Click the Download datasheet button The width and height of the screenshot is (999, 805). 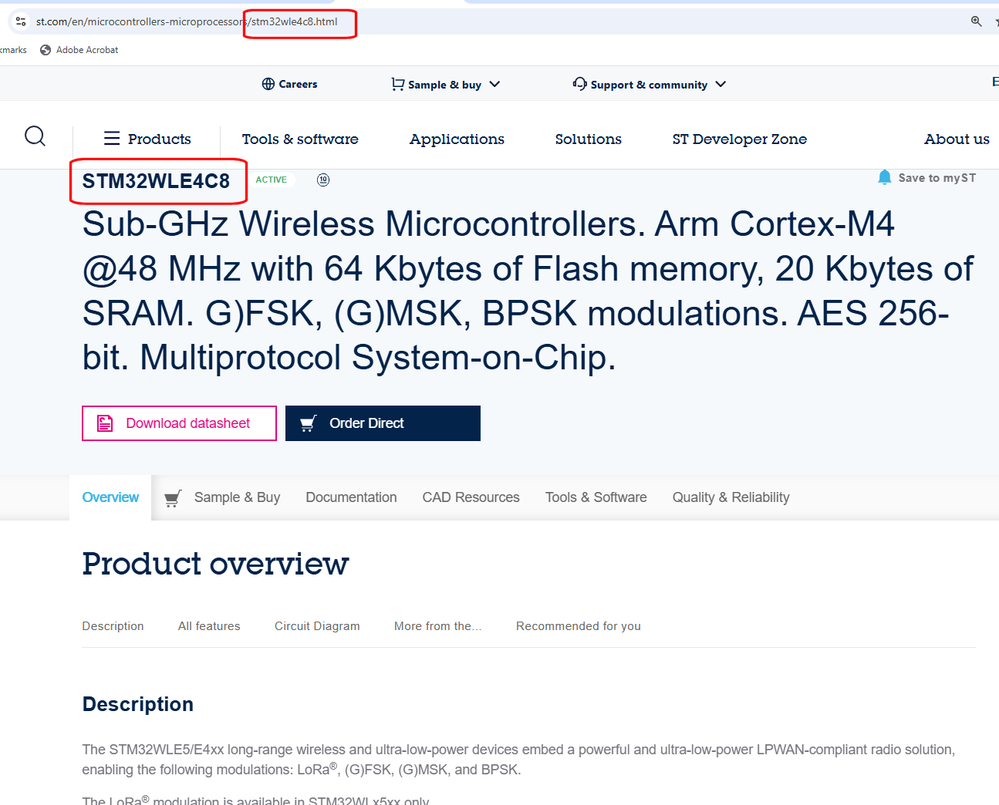coord(179,423)
